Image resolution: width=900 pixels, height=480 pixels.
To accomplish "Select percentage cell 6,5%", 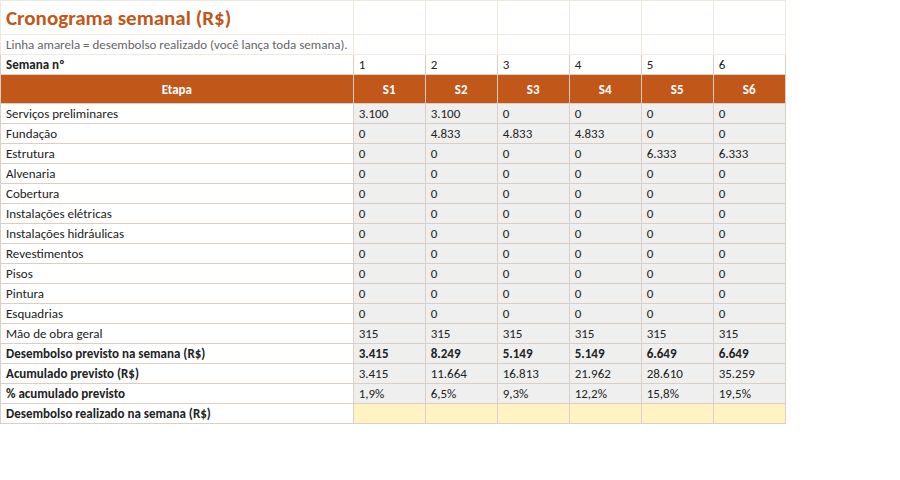I will click(461, 394).
